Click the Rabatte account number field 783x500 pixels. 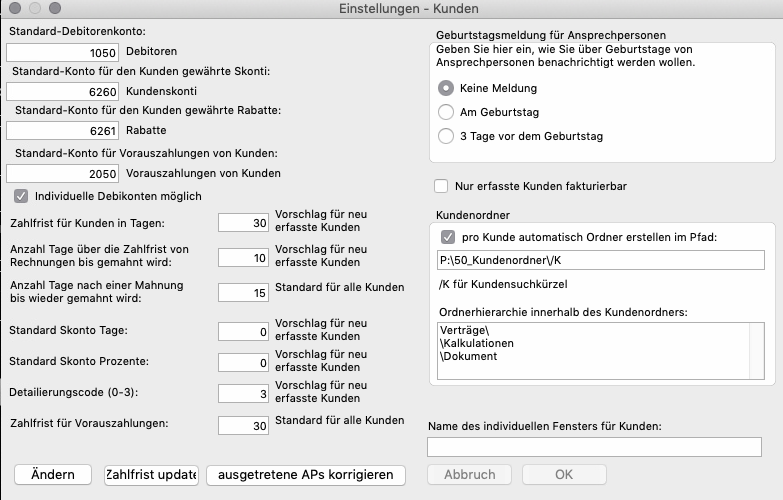(x=63, y=130)
